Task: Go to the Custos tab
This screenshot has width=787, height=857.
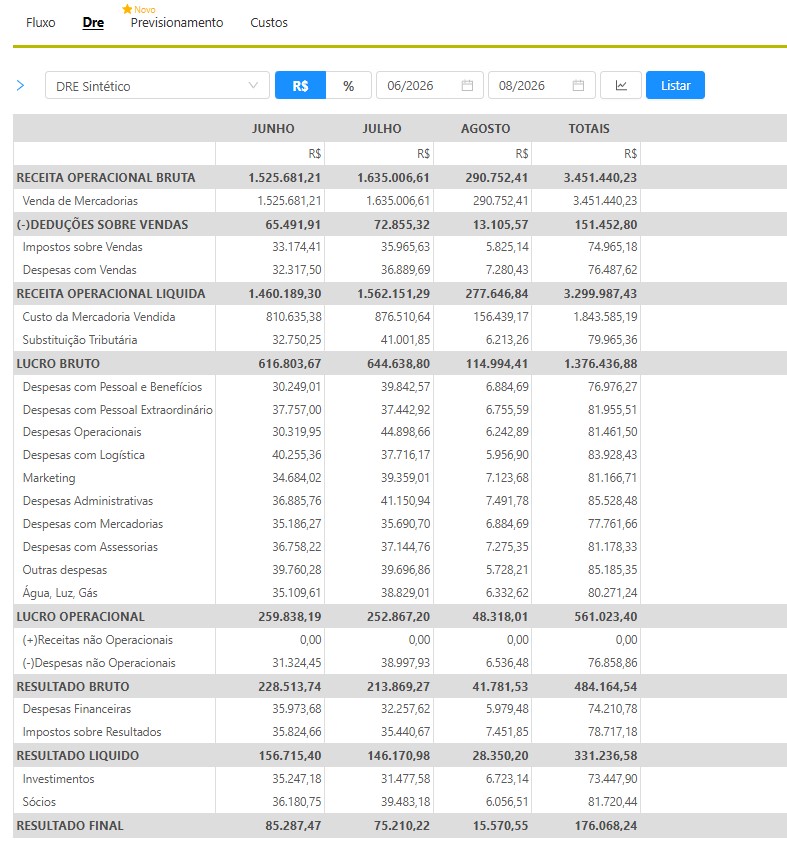Action: click(x=269, y=22)
